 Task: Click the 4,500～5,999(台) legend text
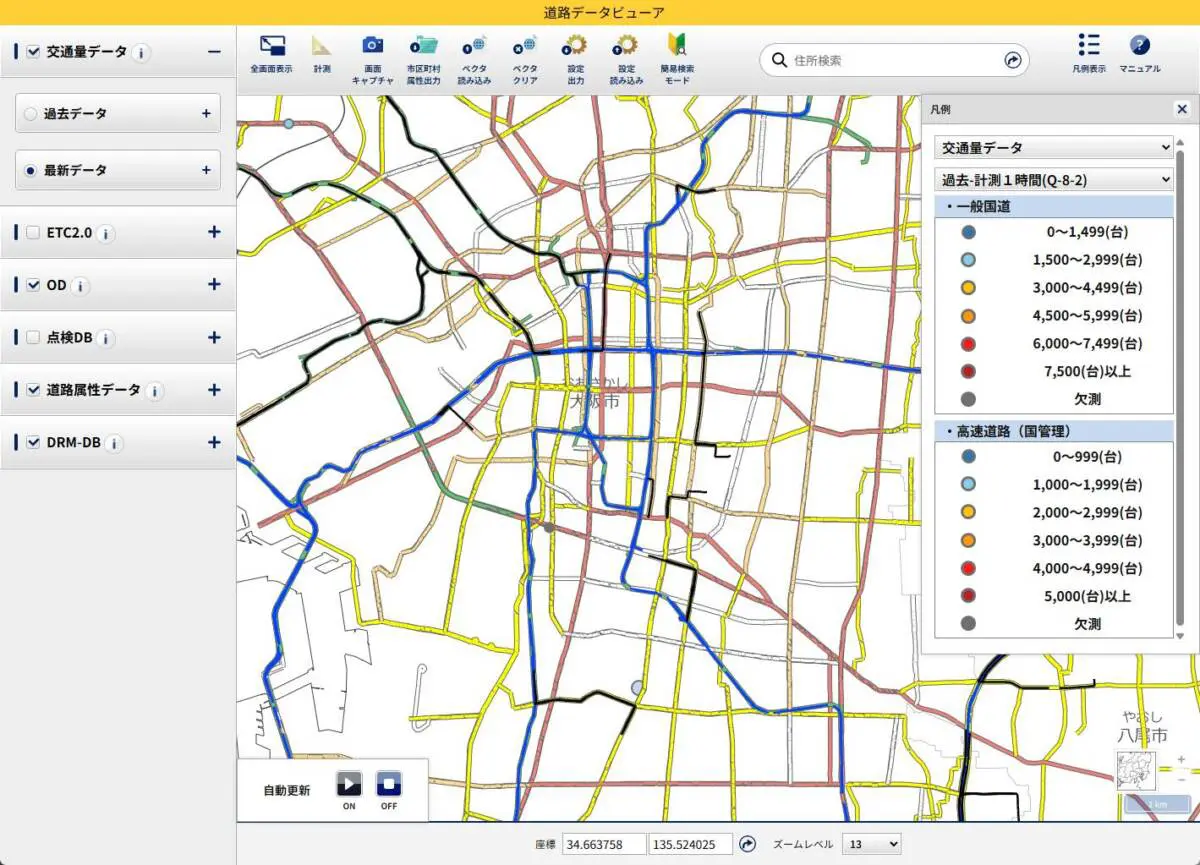click(x=1087, y=316)
